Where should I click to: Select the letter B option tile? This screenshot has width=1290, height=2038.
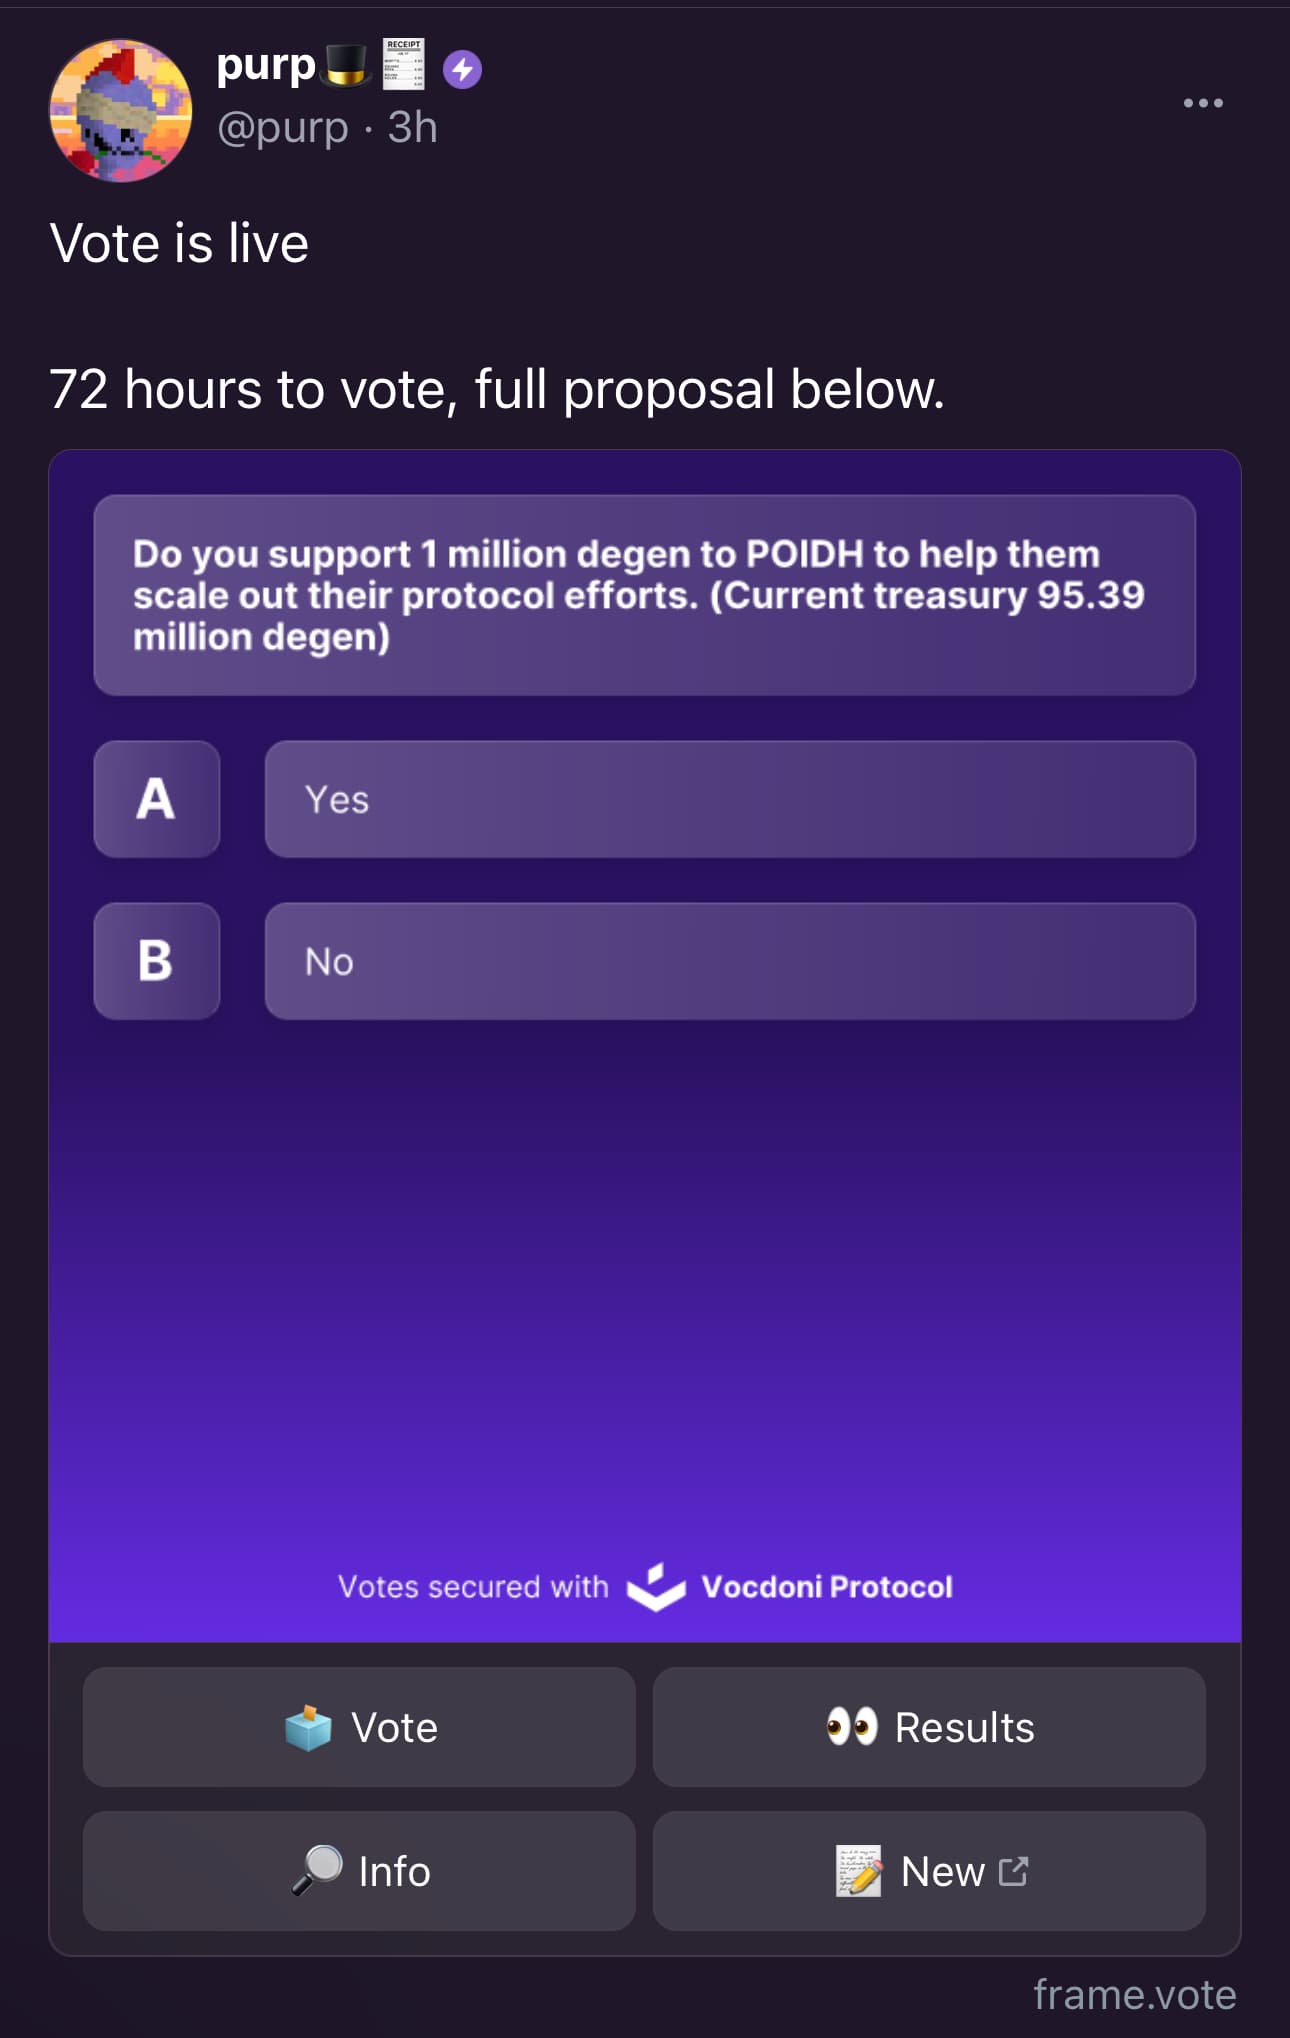(x=157, y=961)
